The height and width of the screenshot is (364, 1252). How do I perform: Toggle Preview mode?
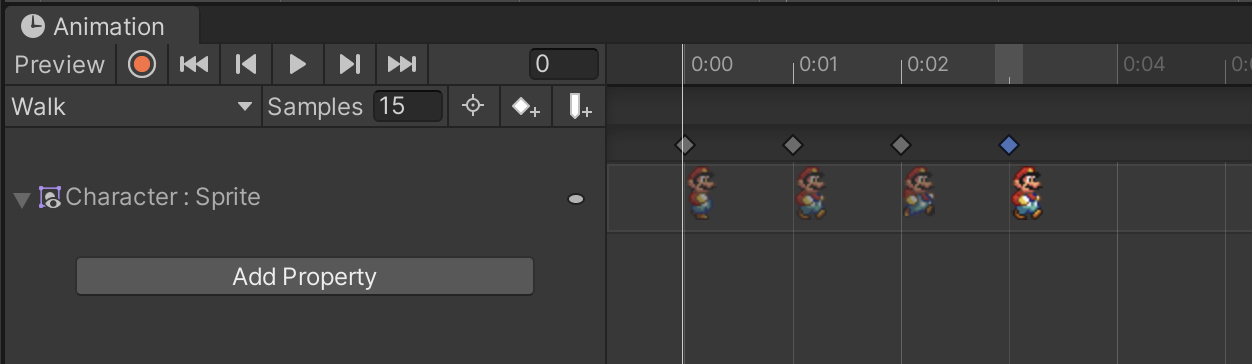60,64
